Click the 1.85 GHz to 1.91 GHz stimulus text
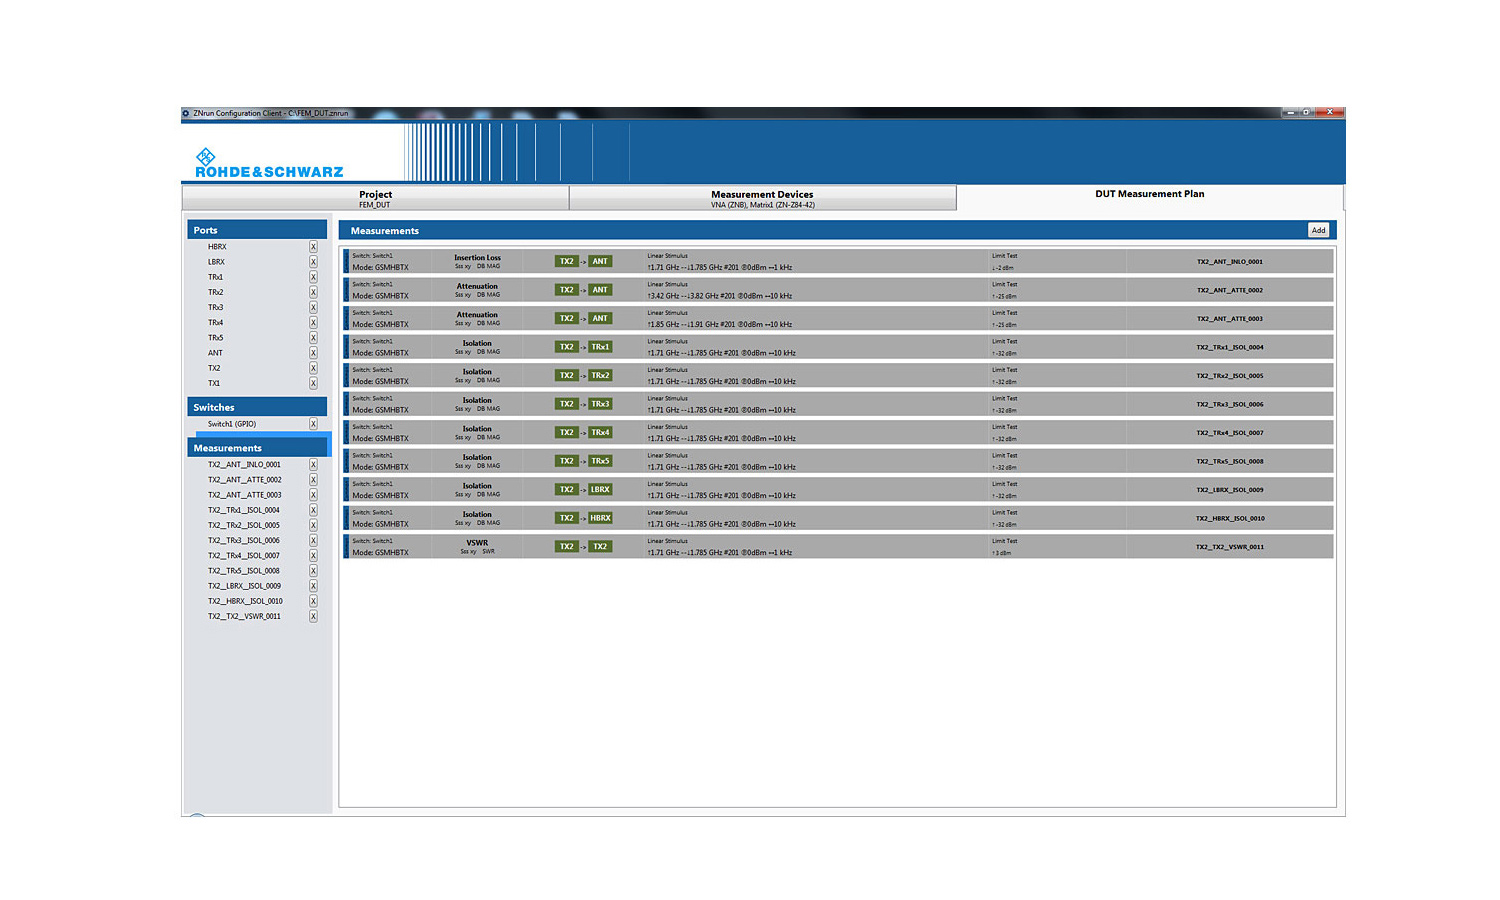 coord(720,324)
